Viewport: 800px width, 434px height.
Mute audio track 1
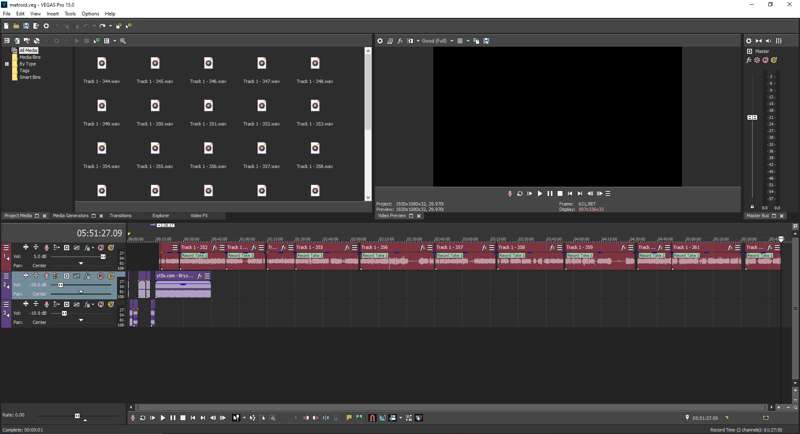click(100, 248)
